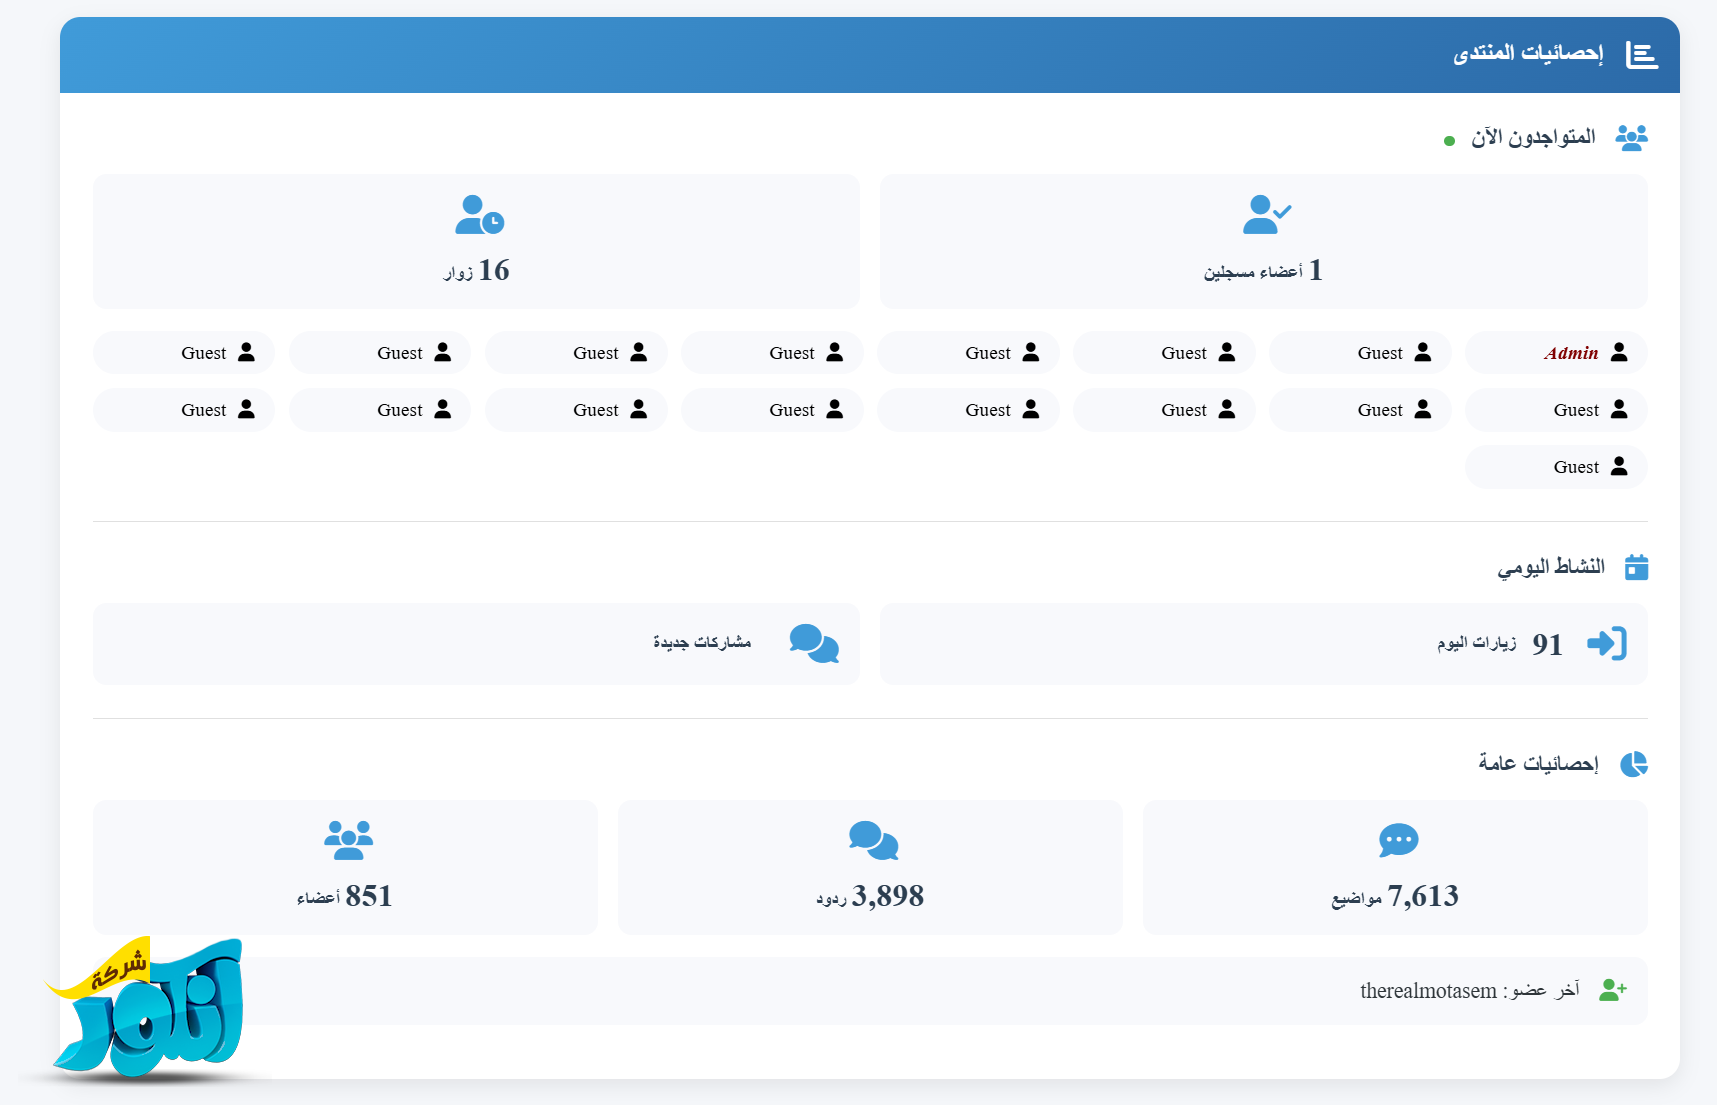Image resolution: width=1717 pixels, height=1105 pixels.
Task: Click the visitors clock user icon
Action: (479, 215)
